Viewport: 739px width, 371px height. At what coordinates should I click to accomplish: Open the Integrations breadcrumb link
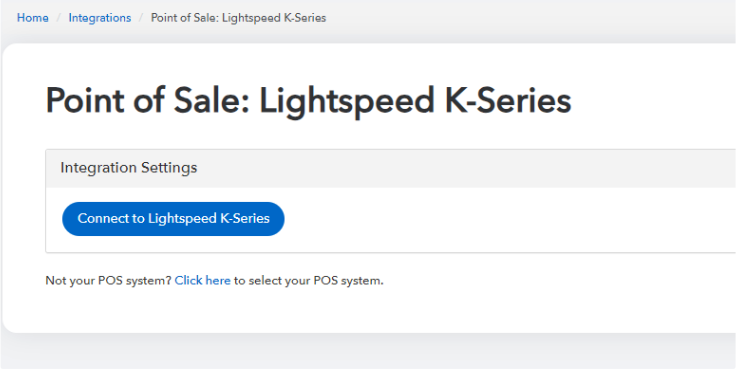coord(100,18)
